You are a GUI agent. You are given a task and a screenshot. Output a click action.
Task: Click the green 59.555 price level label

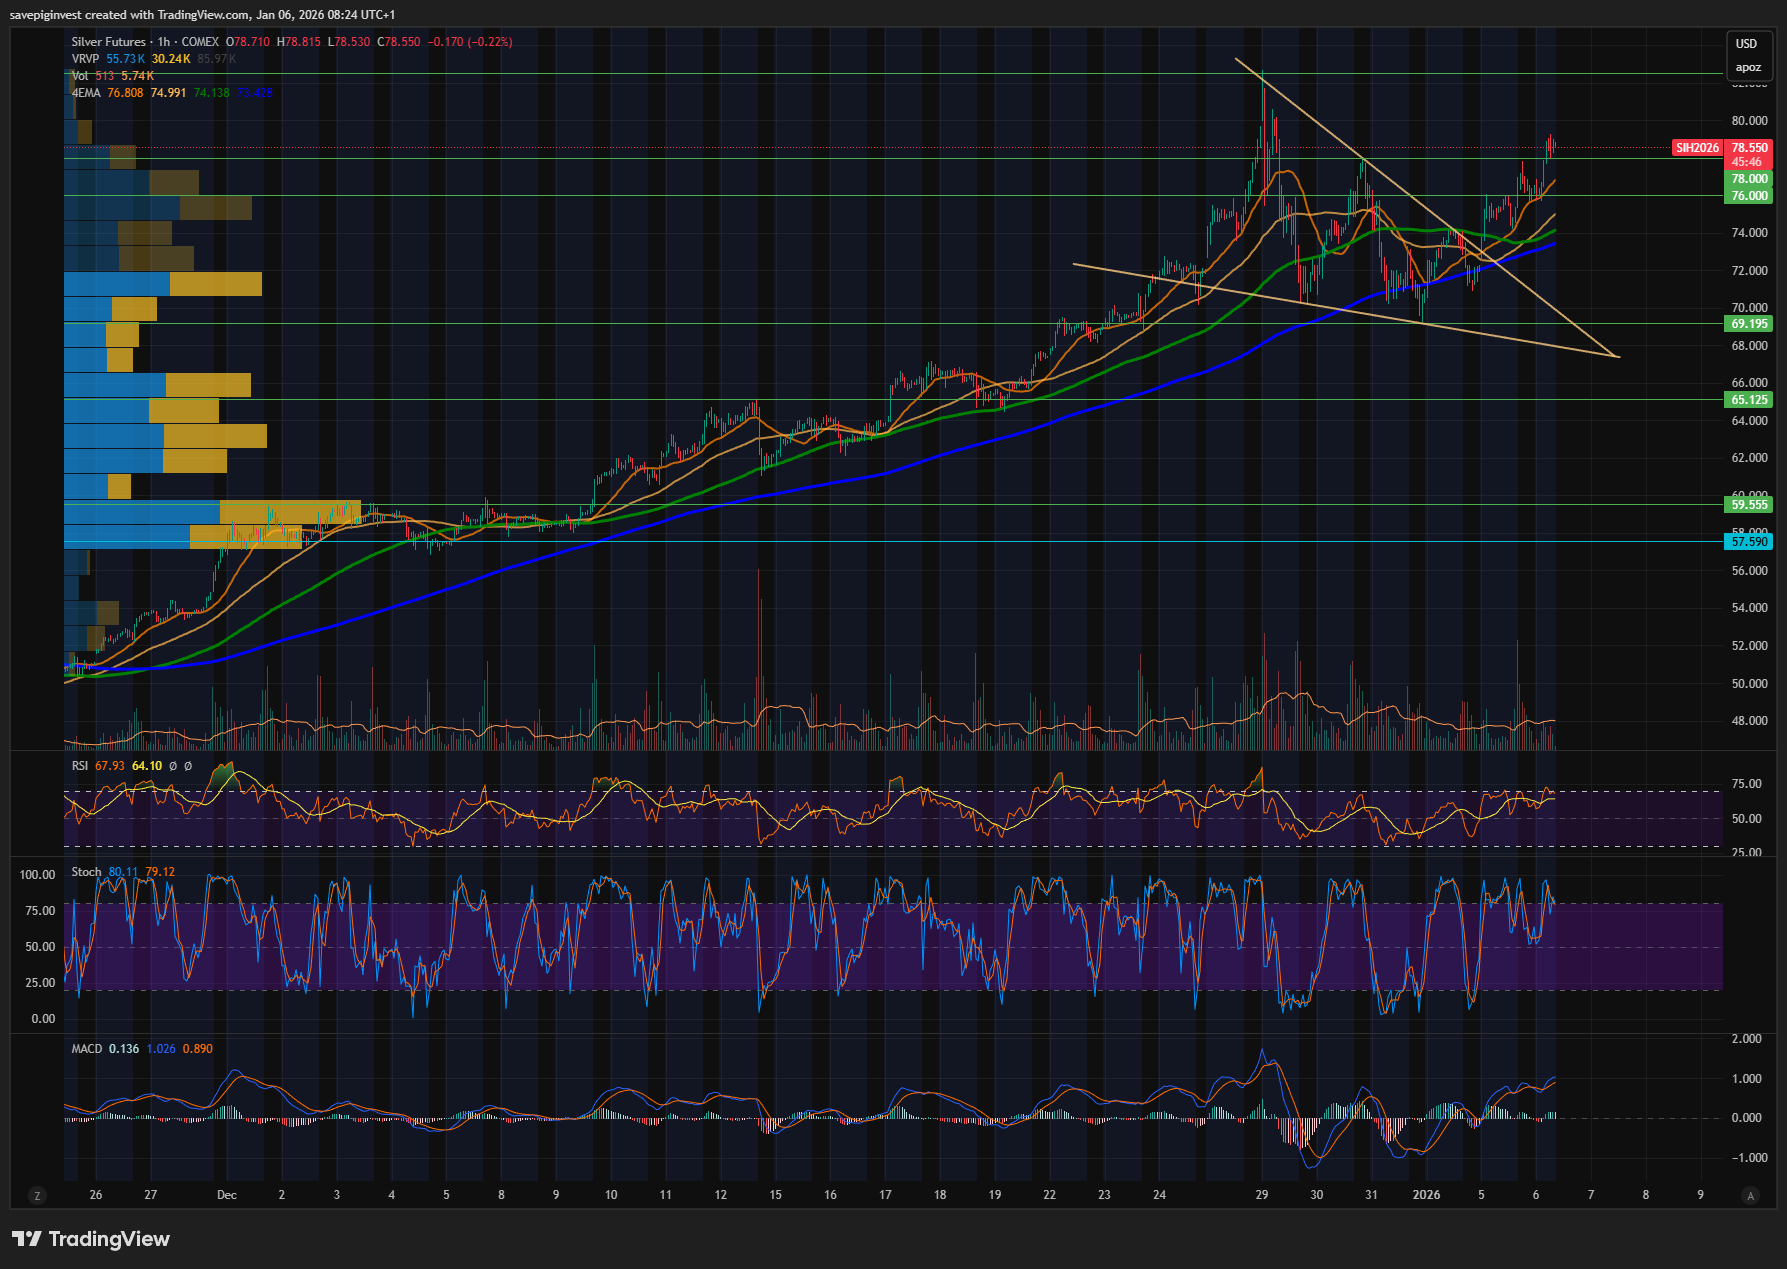[1749, 505]
